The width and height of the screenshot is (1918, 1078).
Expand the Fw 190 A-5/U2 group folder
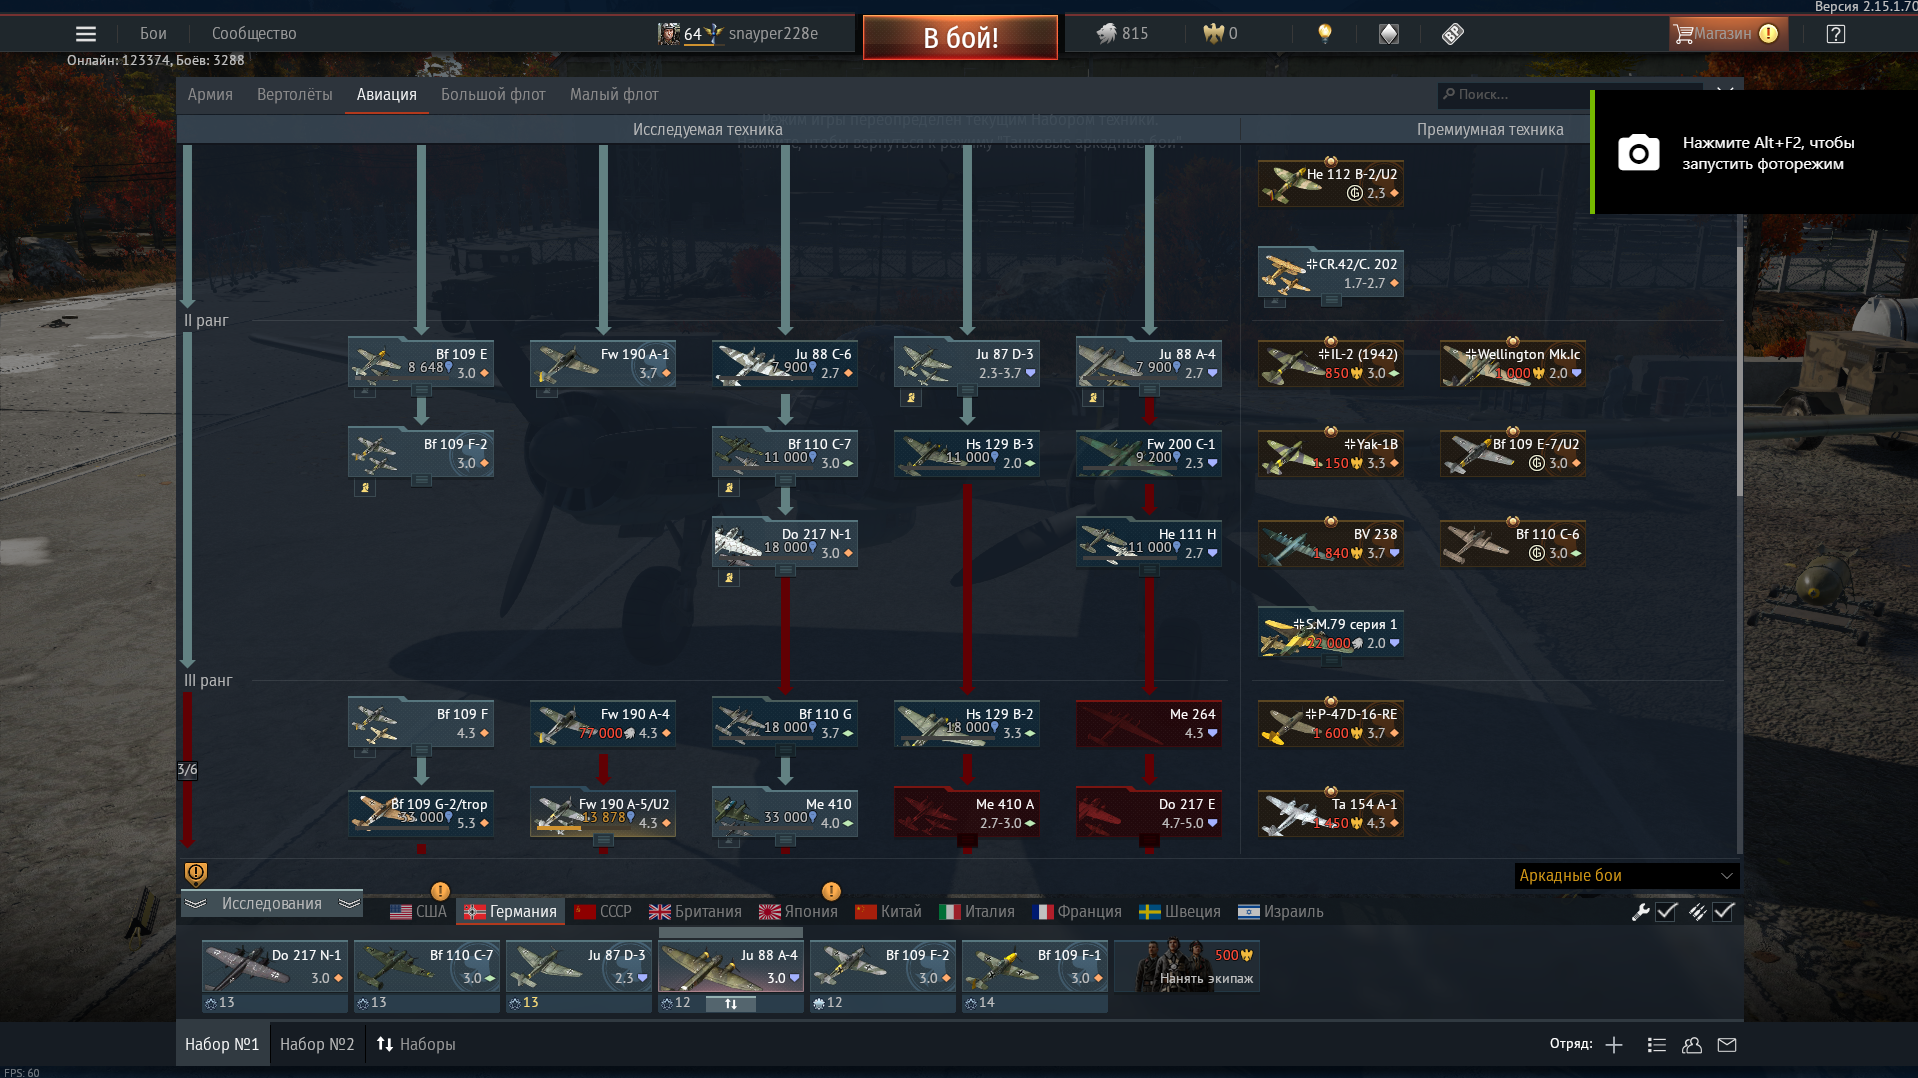tap(603, 841)
